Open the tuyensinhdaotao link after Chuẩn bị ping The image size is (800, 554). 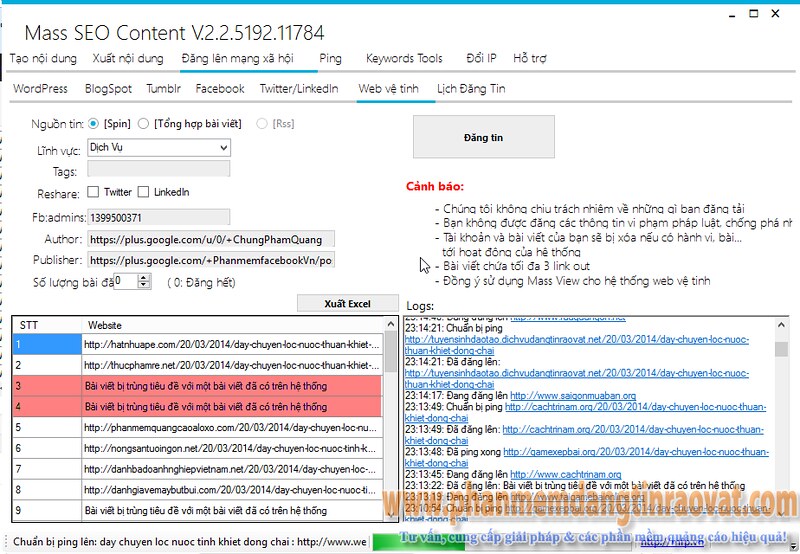point(577,345)
